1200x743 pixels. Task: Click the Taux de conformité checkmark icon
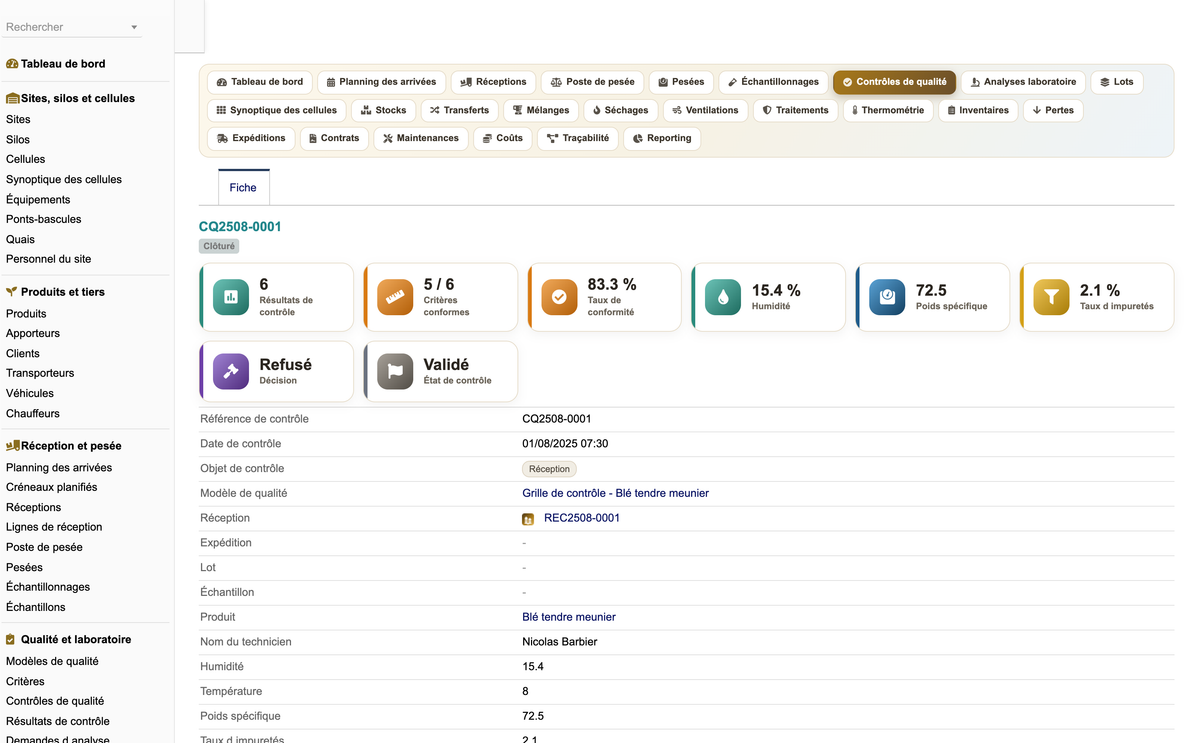click(x=559, y=297)
